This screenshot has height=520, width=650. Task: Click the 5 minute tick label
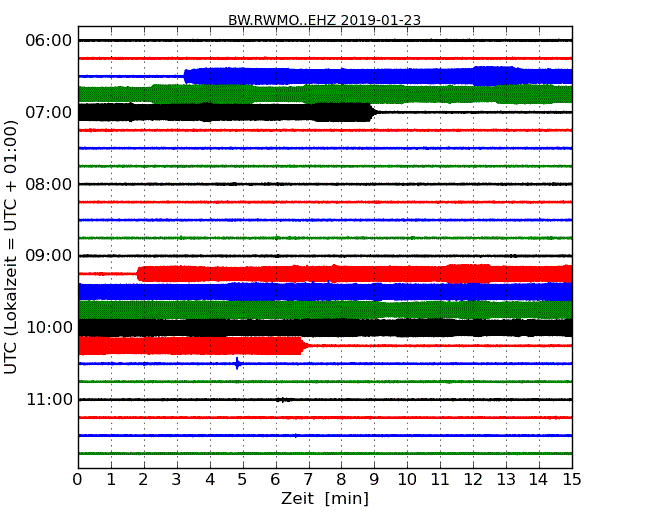[x=243, y=480]
